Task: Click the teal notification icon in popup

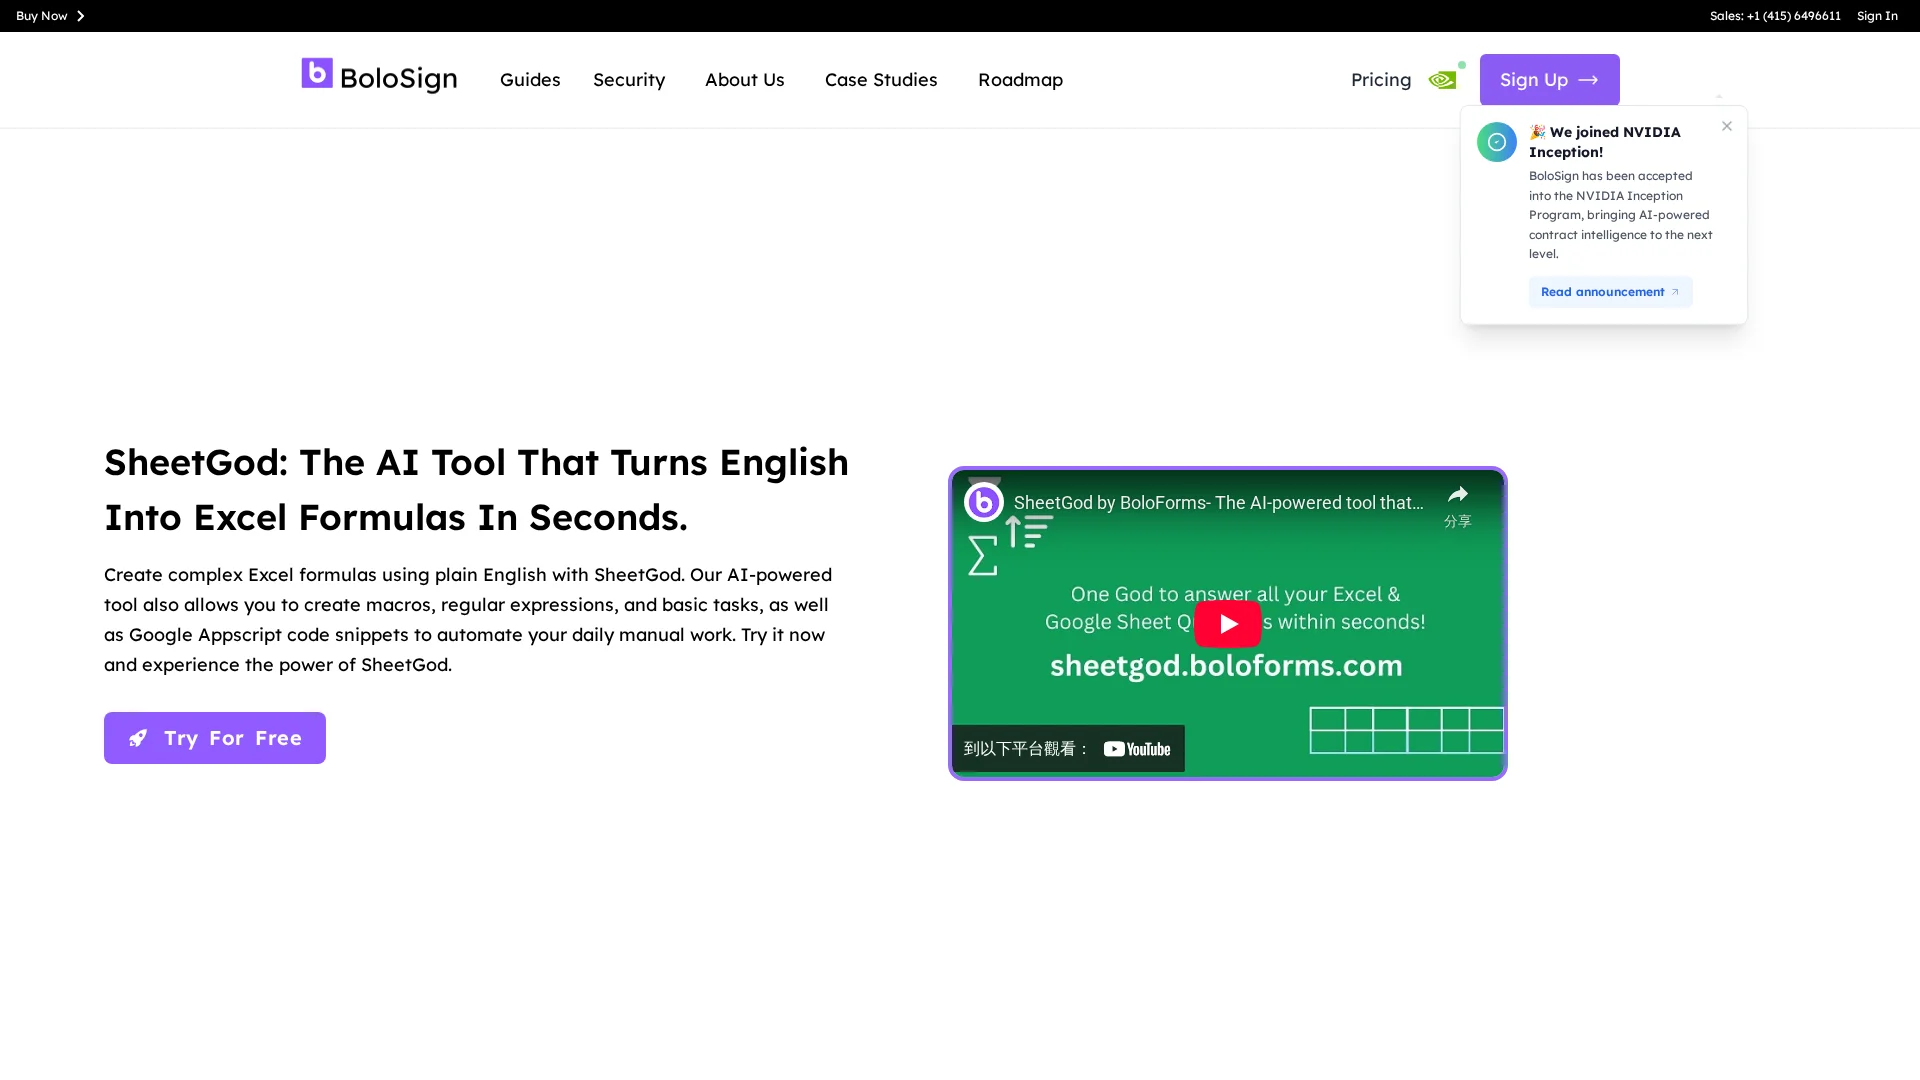Action: click(x=1496, y=142)
